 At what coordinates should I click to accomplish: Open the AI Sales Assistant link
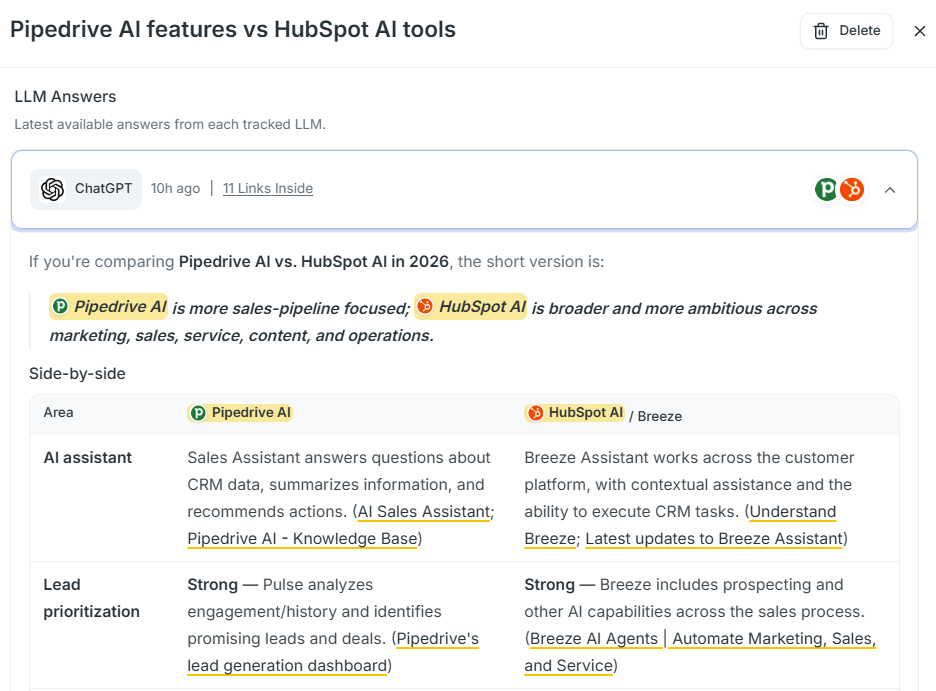424,512
